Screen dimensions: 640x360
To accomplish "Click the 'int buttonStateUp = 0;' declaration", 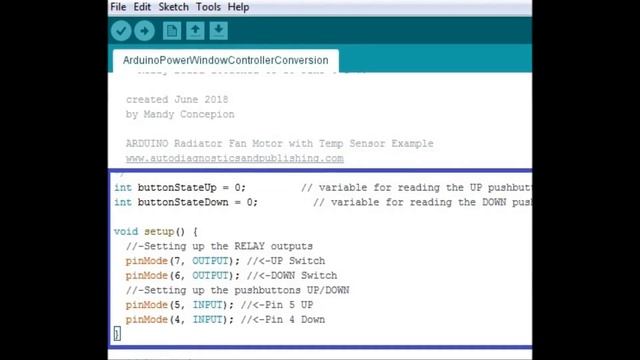I will tap(180, 188).
